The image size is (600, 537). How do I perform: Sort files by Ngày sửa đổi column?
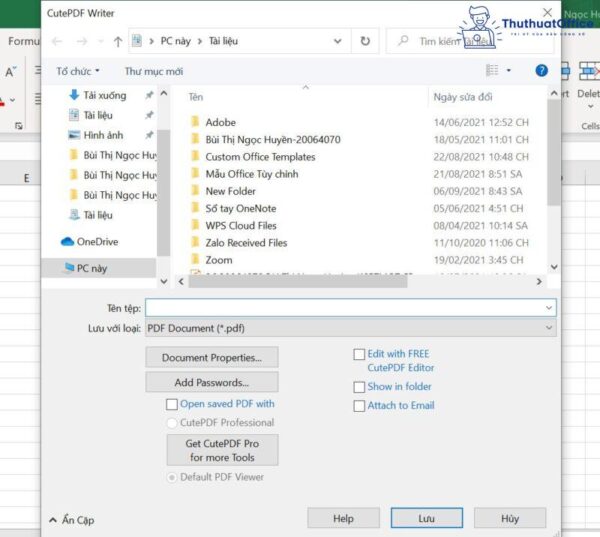(463, 97)
